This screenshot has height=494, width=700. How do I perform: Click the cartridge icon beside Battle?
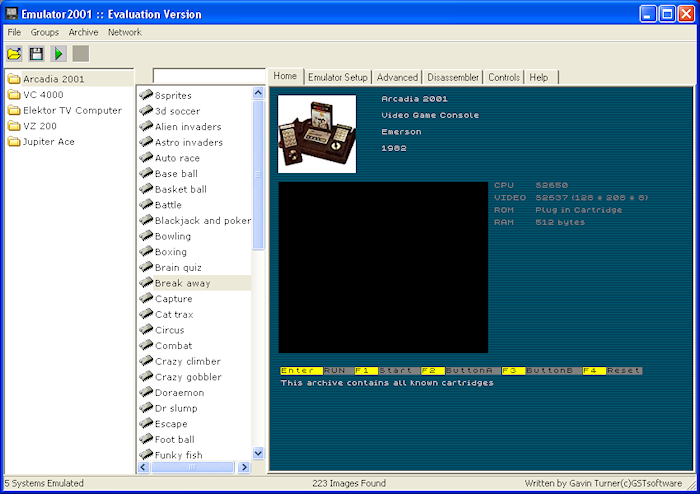point(146,204)
